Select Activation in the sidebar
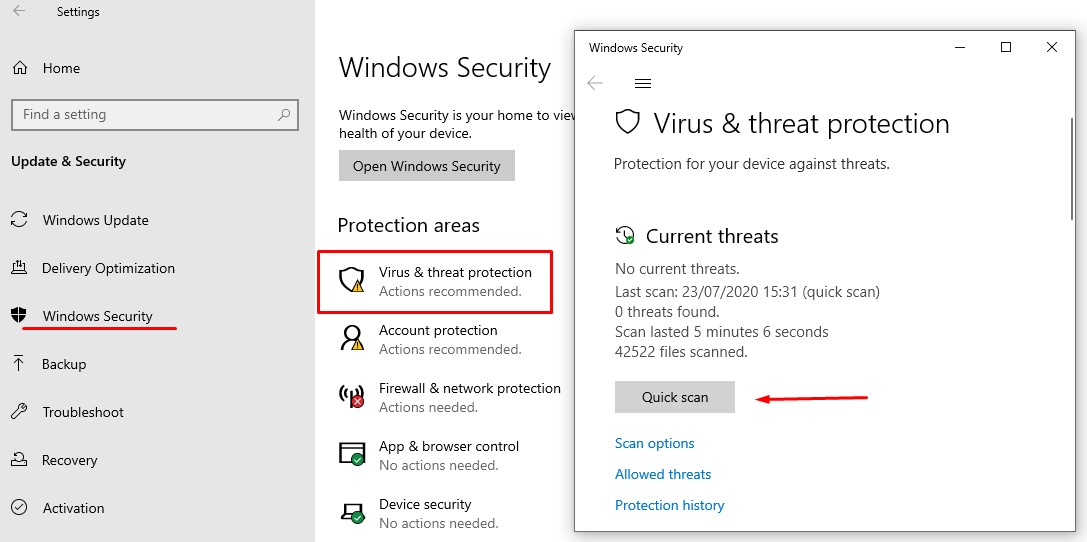The image size is (1087, 542). tap(73, 508)
